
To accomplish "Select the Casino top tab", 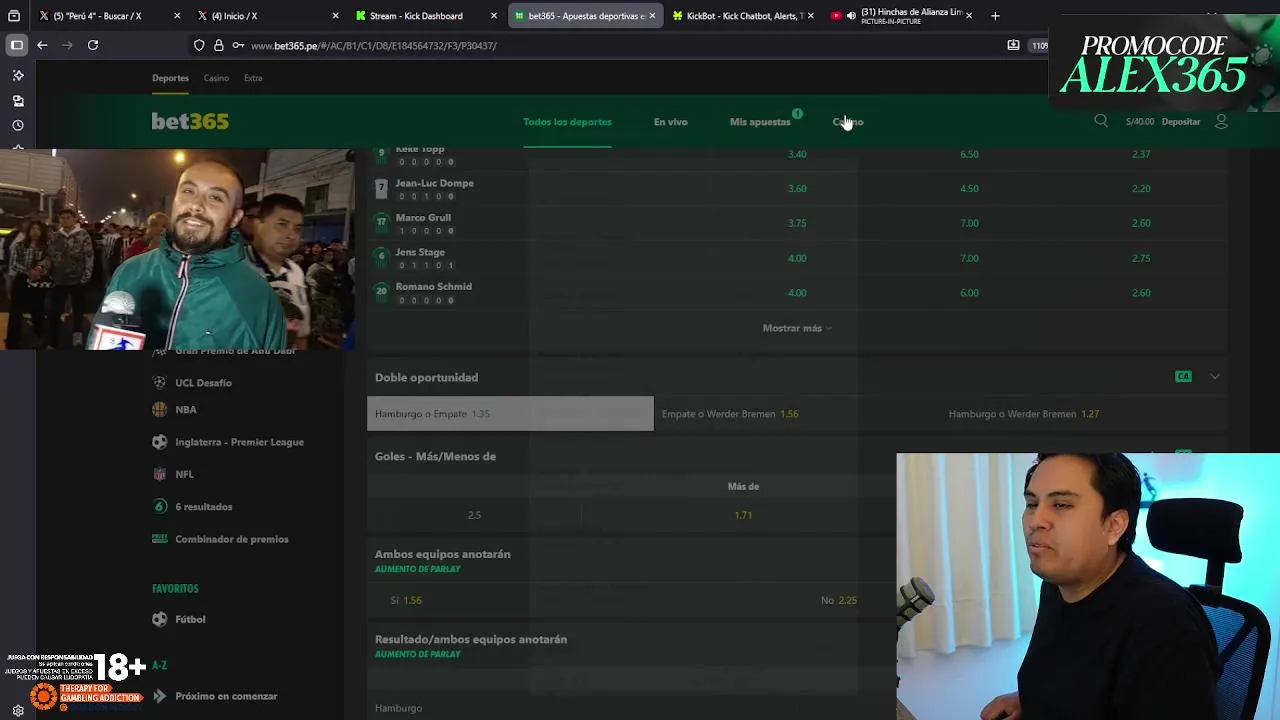I will [216, 78].
